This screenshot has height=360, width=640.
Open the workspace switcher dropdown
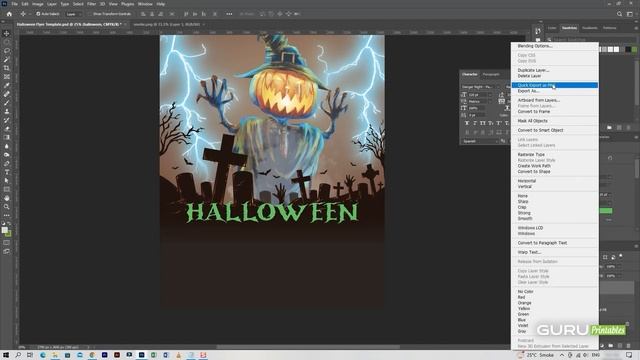click(x=630, y=14)
